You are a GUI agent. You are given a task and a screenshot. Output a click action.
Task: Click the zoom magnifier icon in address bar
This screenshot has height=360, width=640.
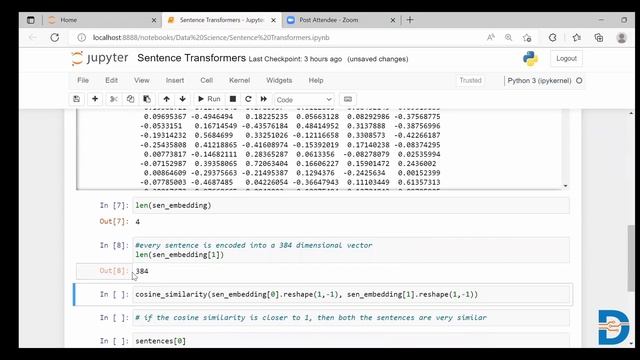(509, 38)
